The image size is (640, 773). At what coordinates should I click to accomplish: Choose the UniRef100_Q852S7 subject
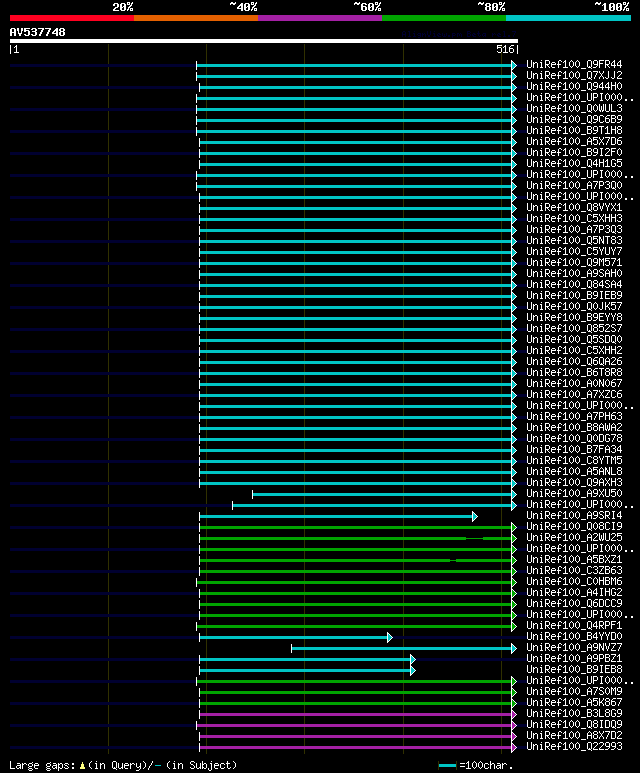(x=574, y=328)
